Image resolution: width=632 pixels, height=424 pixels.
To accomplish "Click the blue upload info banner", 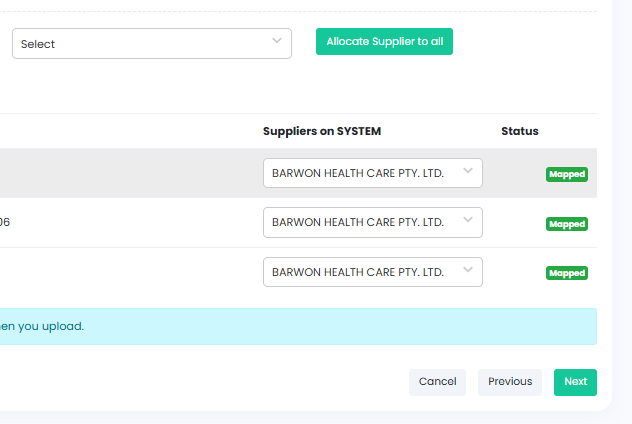I will point(298,326).
